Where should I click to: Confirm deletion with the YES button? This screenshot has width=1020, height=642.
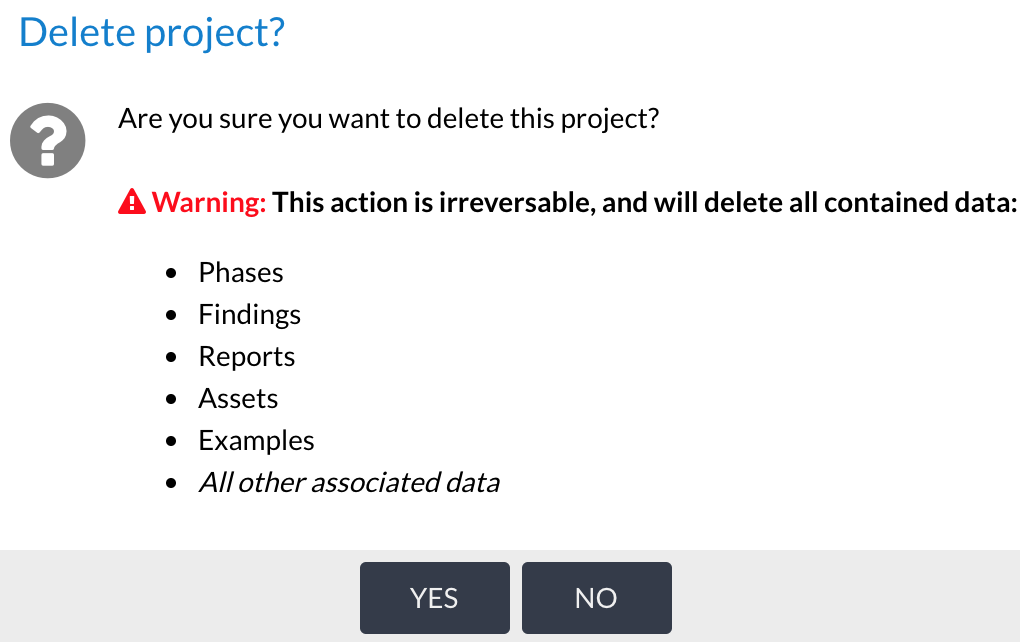434,598
